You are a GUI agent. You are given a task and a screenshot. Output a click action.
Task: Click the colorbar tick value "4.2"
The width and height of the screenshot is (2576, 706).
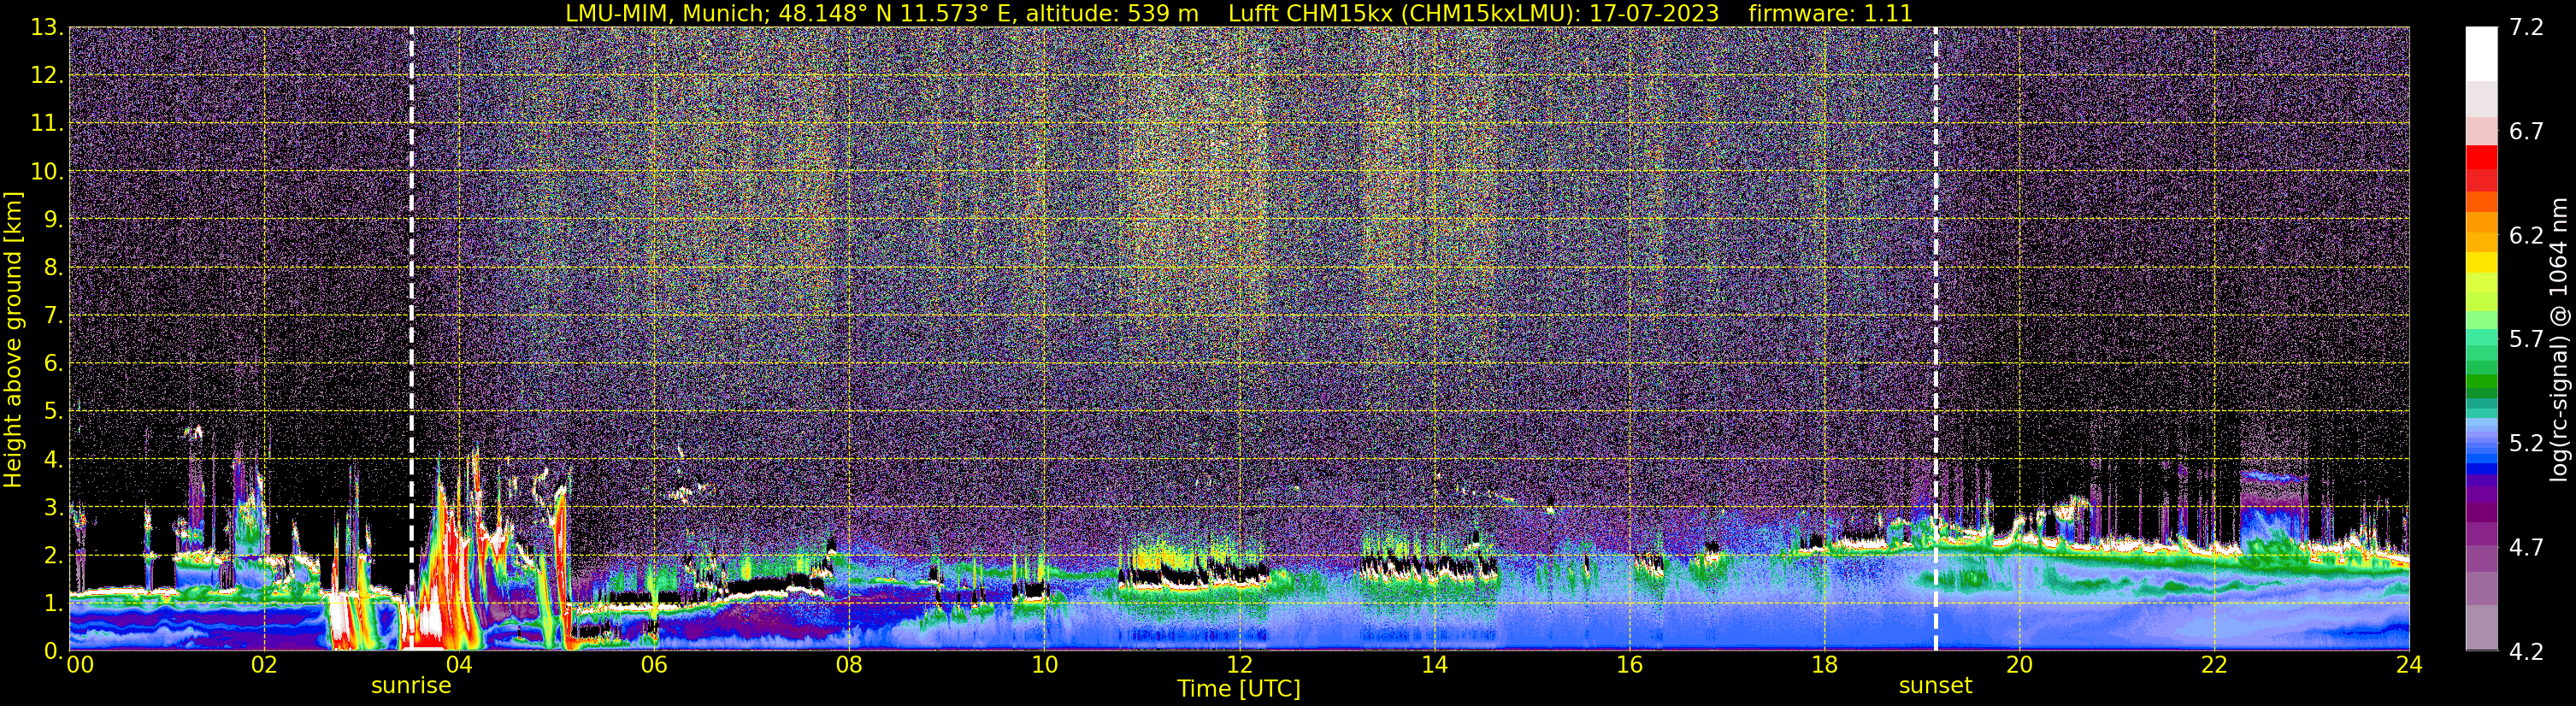pos(2526,652)
